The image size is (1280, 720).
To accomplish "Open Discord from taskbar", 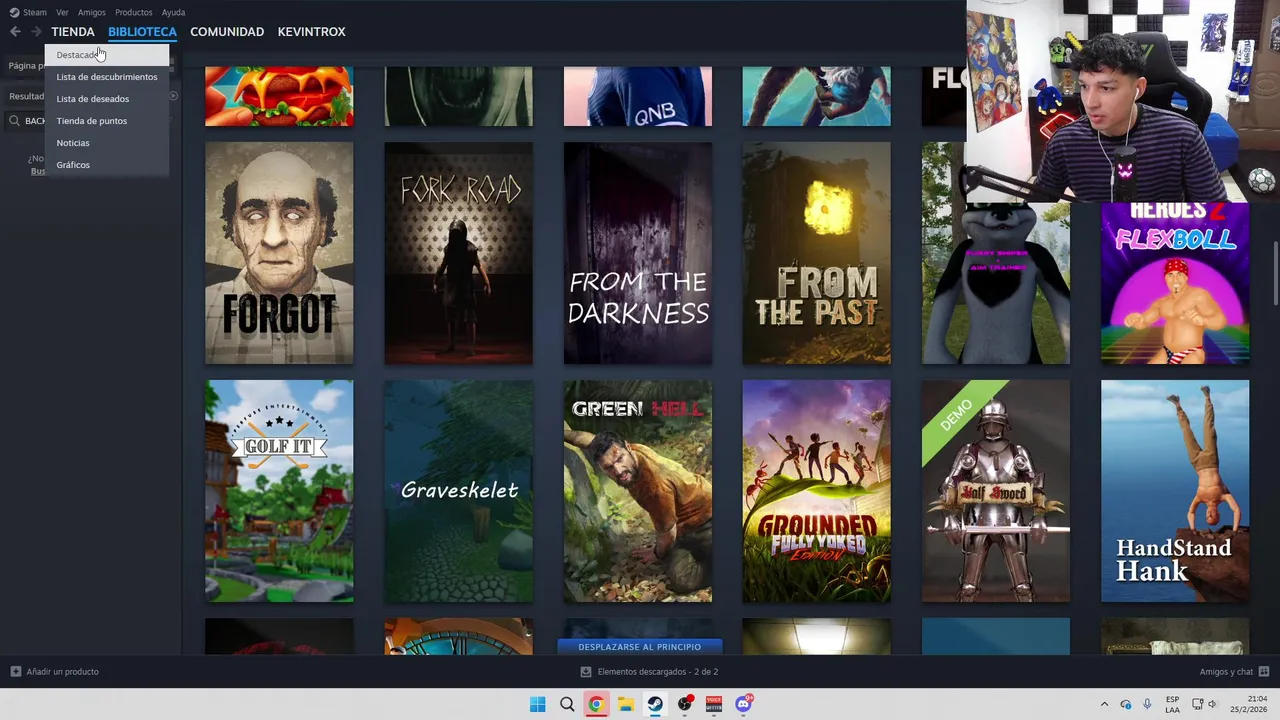I will (743, 704).
